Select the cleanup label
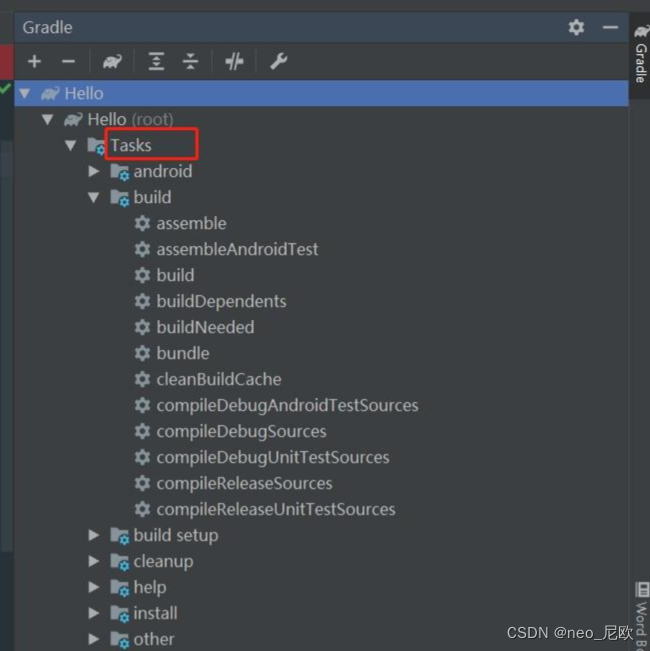Image resolution: width=650 pixels, height=651 pixels. pos(163,561)
